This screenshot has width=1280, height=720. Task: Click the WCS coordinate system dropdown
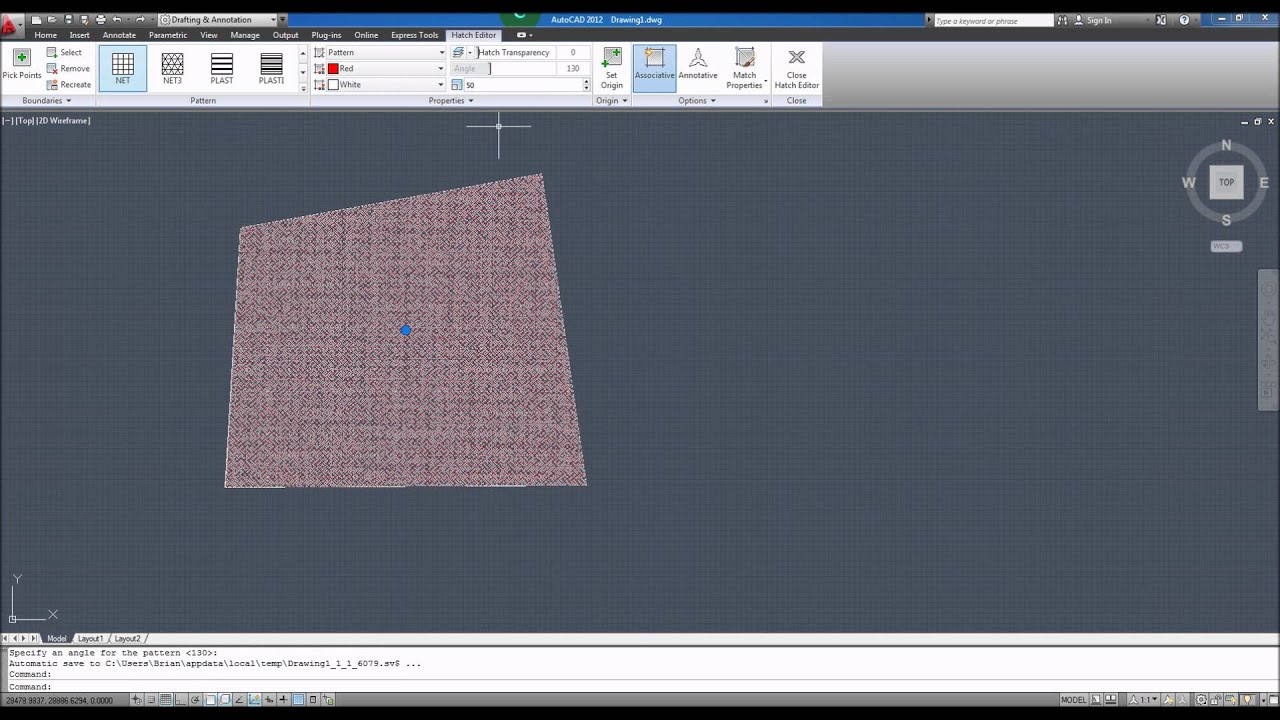(x=1226, y=246)
